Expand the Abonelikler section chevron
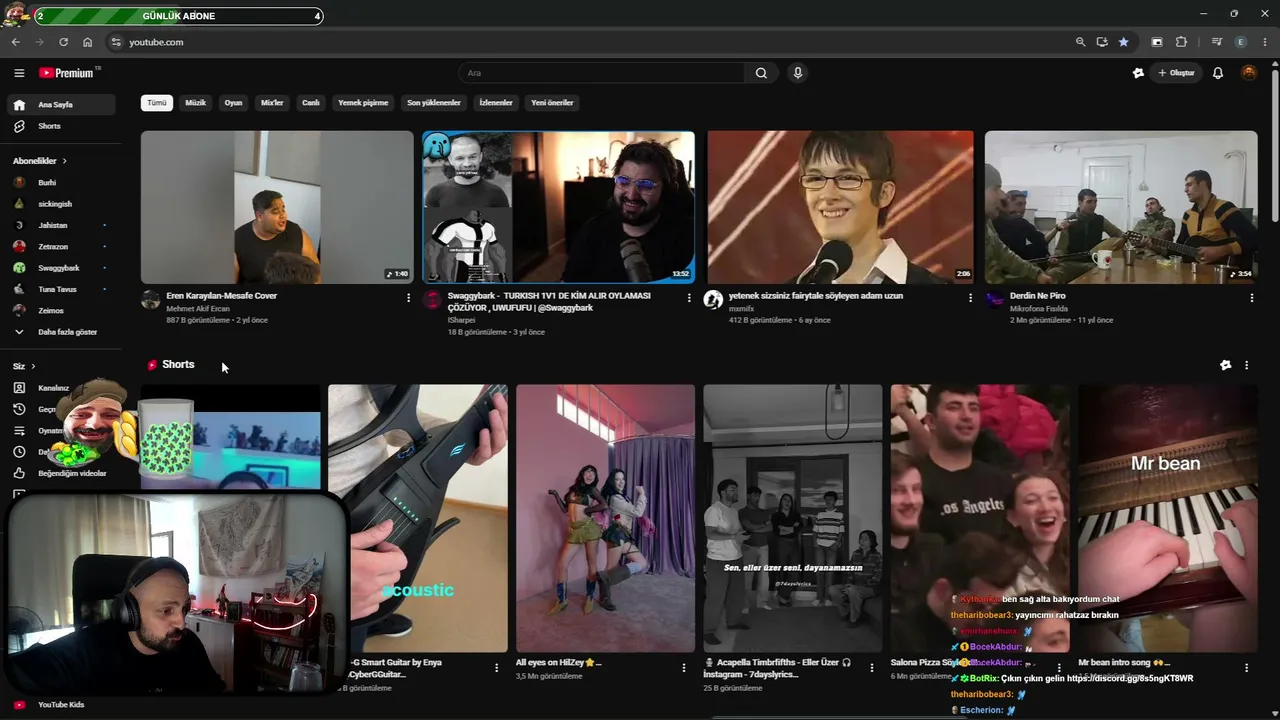1280x720 pixels. coord(65,161)
